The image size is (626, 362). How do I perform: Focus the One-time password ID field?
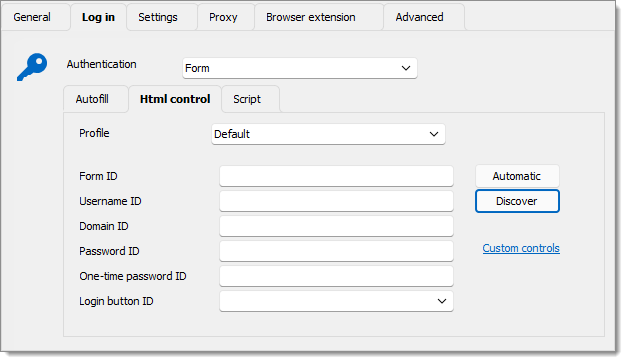[336, 276]
